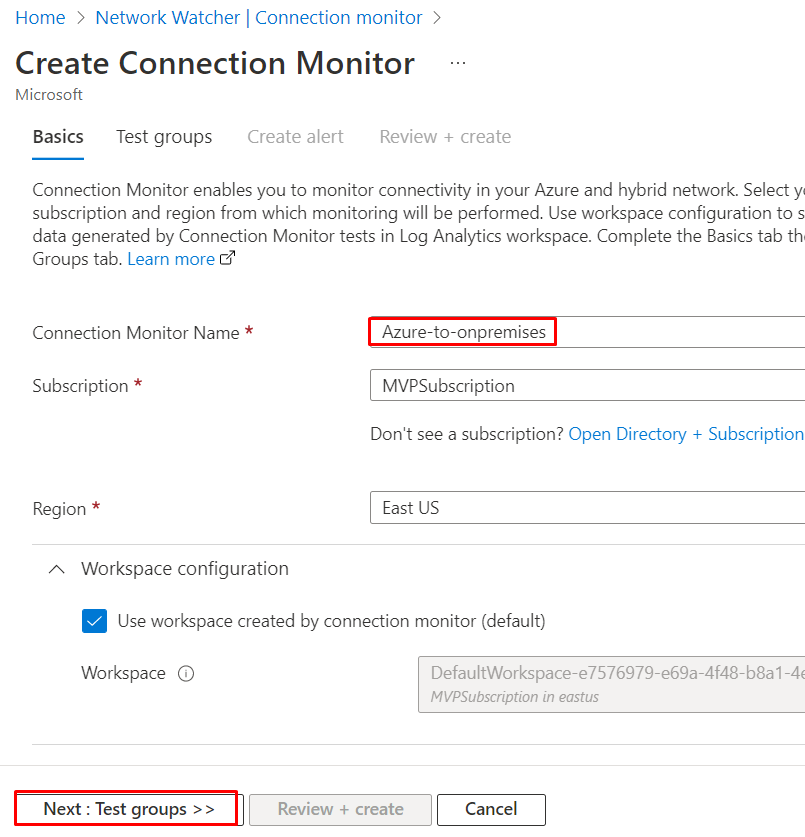
Task: Open the Review + create tab
Action: pos(444,137)
